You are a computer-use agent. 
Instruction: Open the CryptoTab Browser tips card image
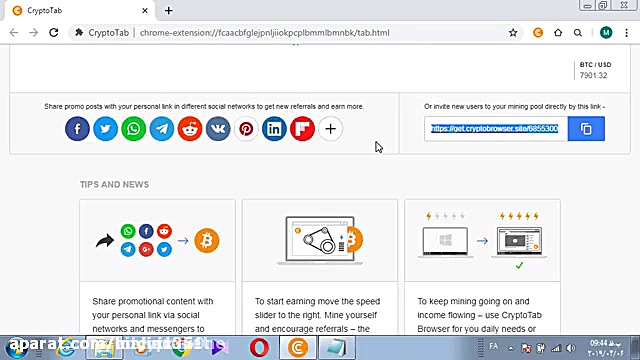tap(482, 240)
